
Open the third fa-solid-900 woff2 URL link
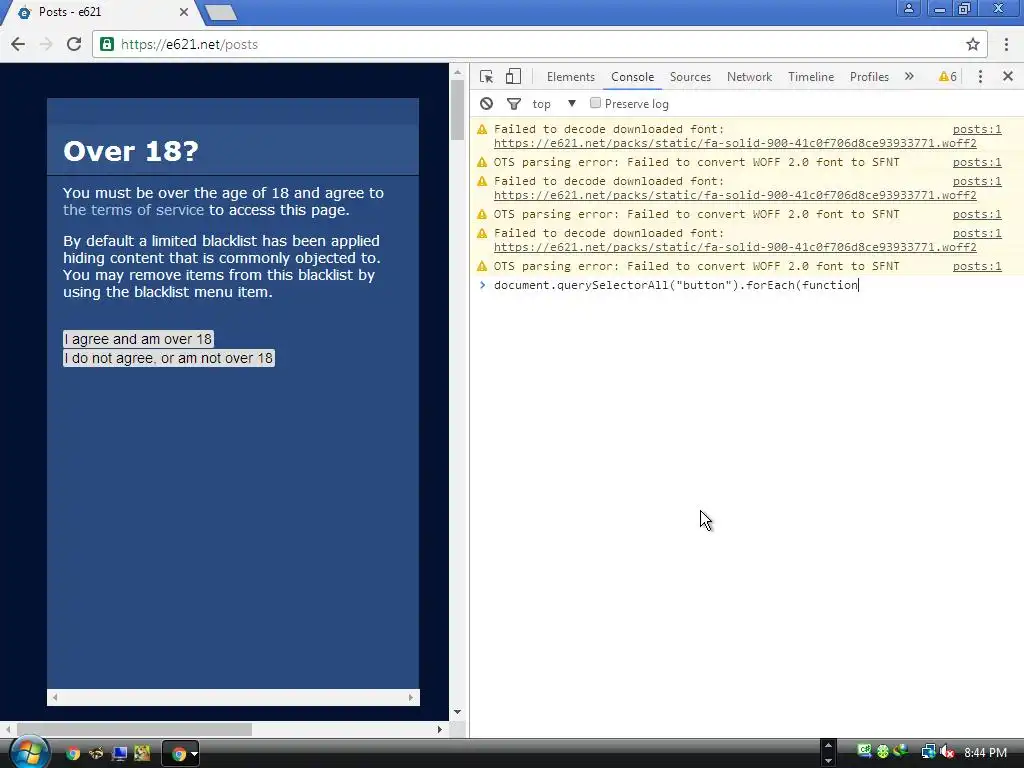[735, 247]
